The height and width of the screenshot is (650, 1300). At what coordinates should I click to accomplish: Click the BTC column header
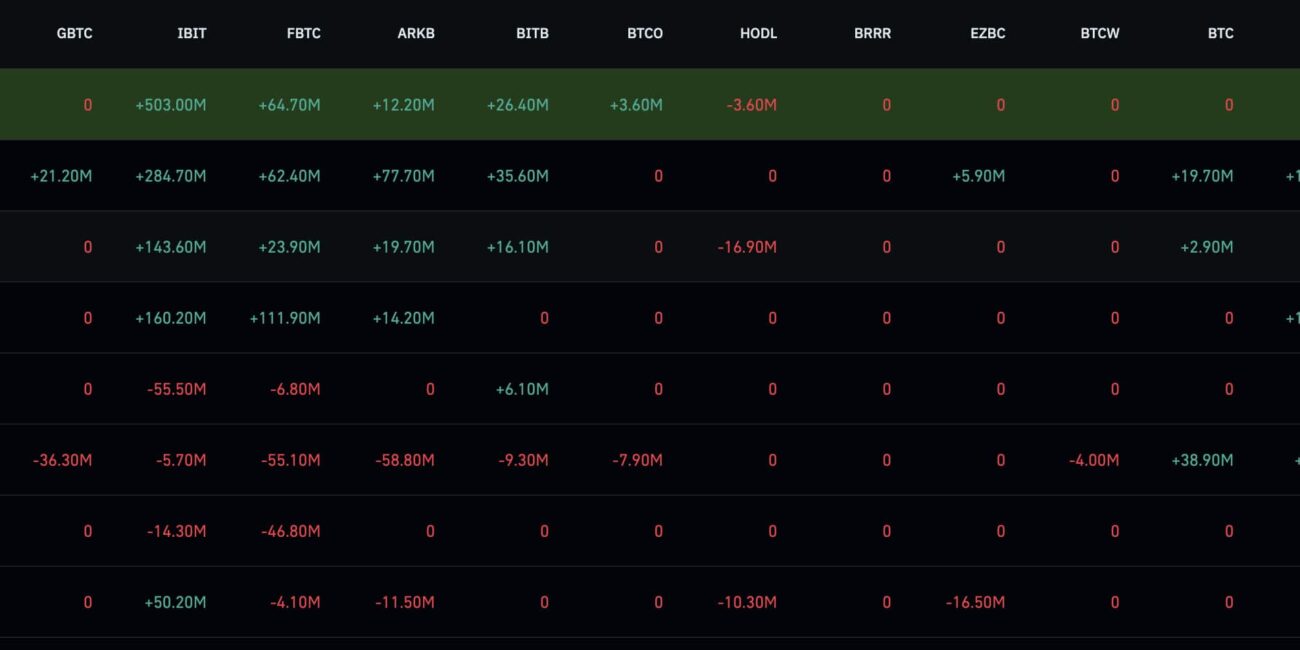(1220, 33)
